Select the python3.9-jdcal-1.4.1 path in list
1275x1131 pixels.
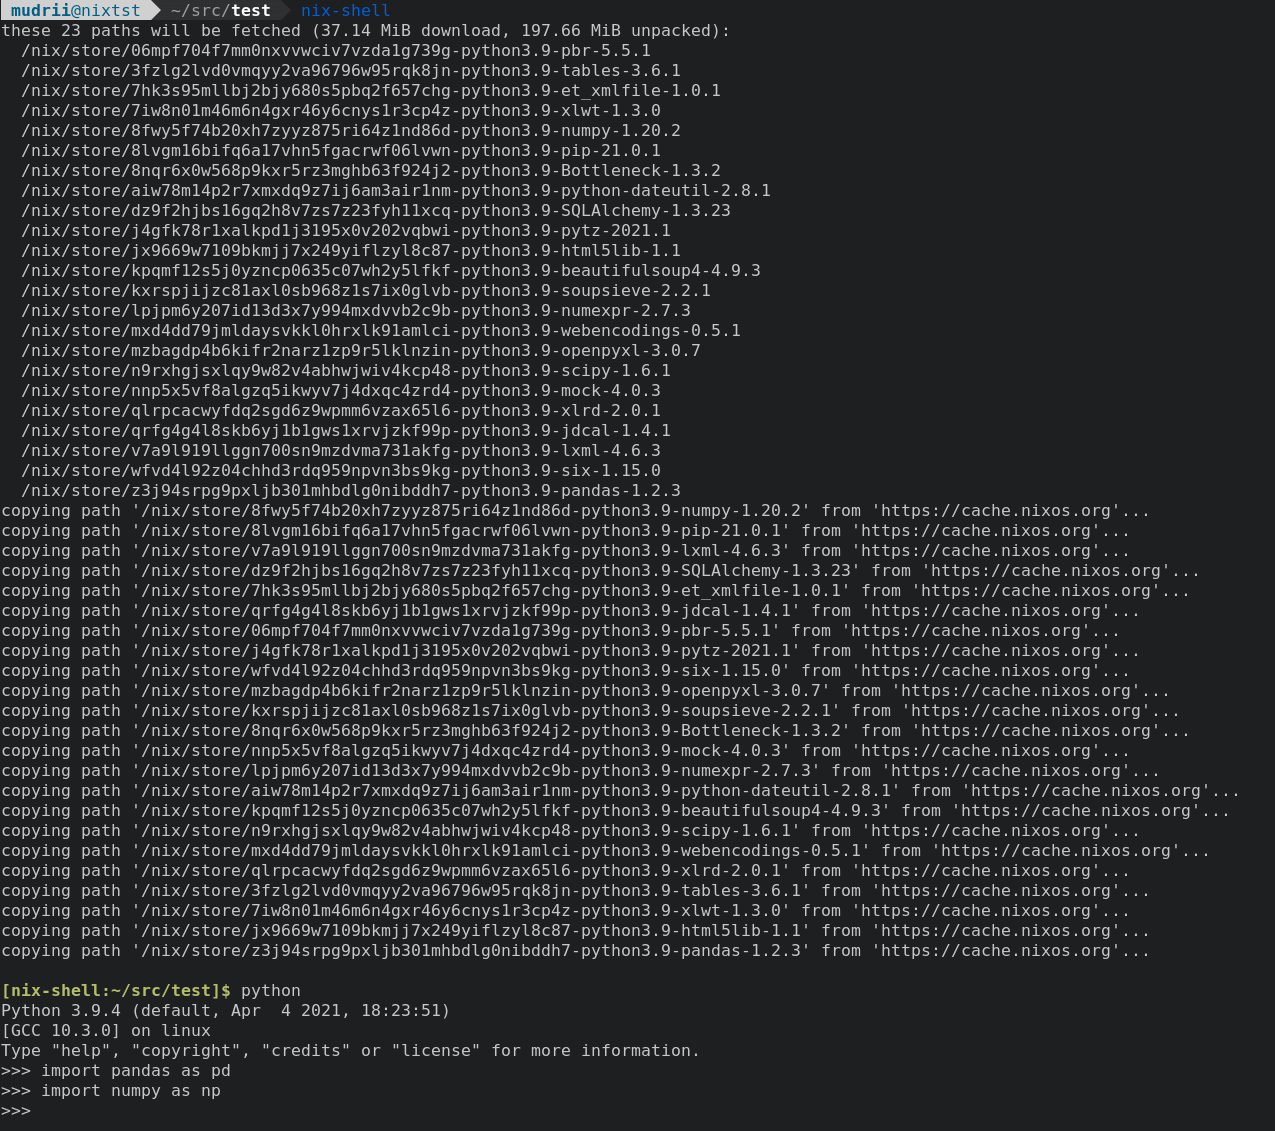point(346,430)
